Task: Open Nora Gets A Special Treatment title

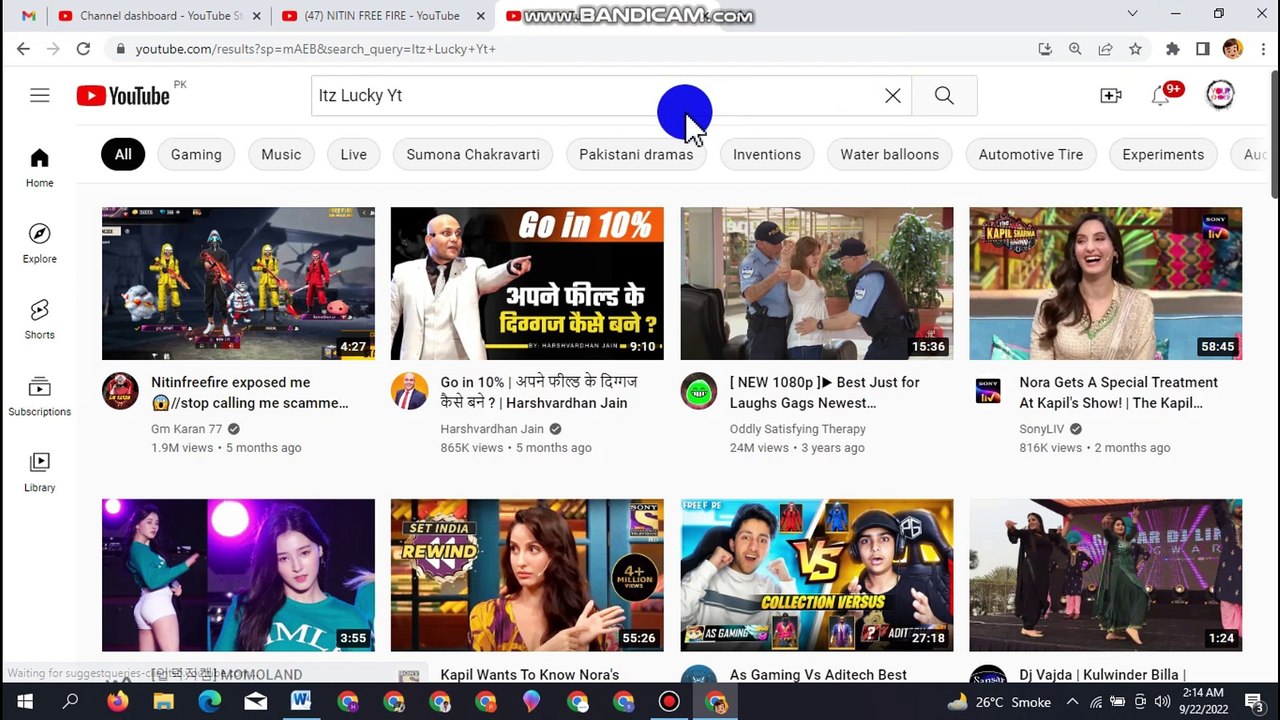Action: [1118, 392]
